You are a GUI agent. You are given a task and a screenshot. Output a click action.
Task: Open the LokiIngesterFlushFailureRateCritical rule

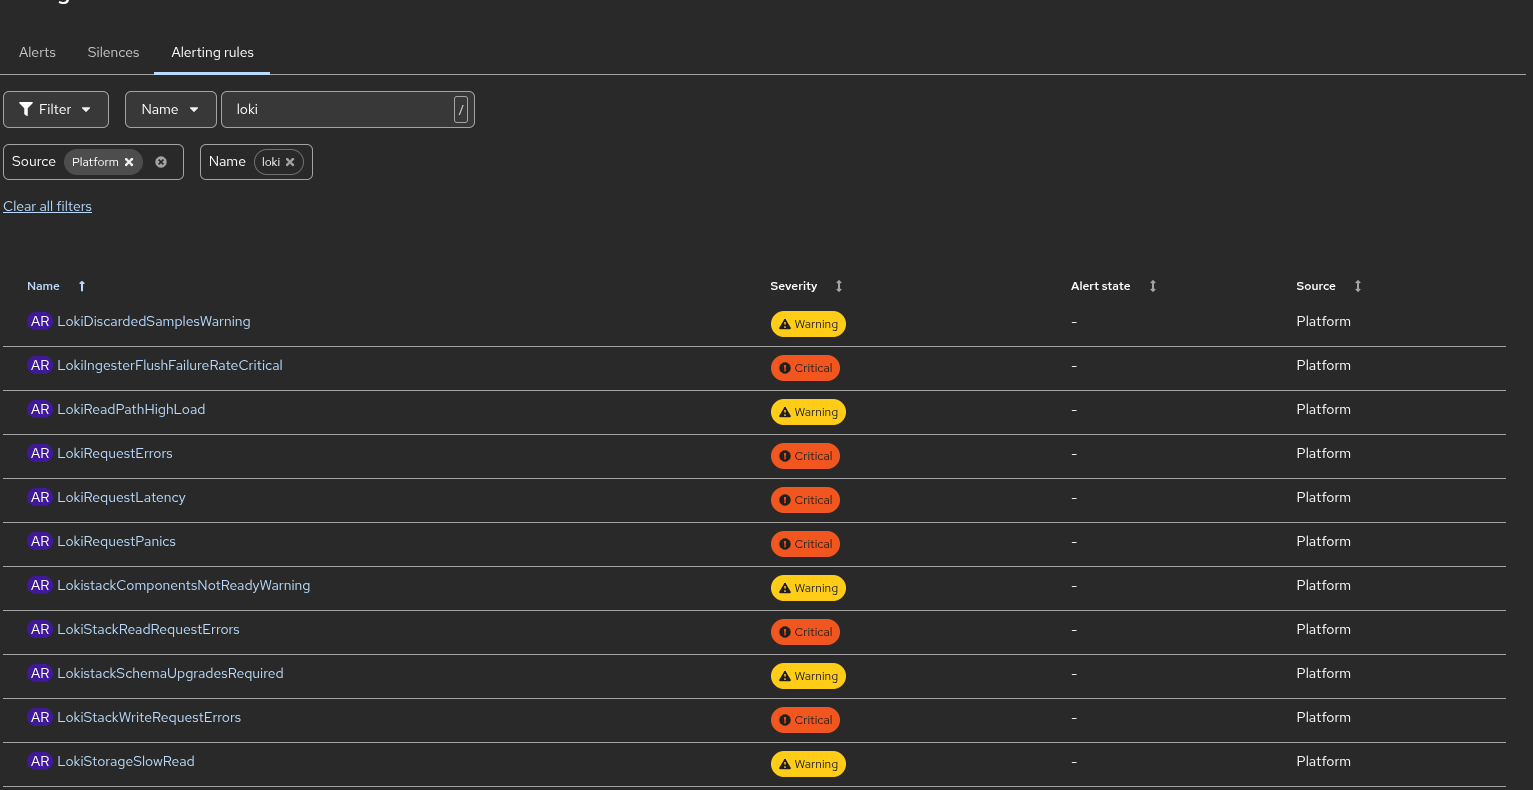[x=170, y=366]
